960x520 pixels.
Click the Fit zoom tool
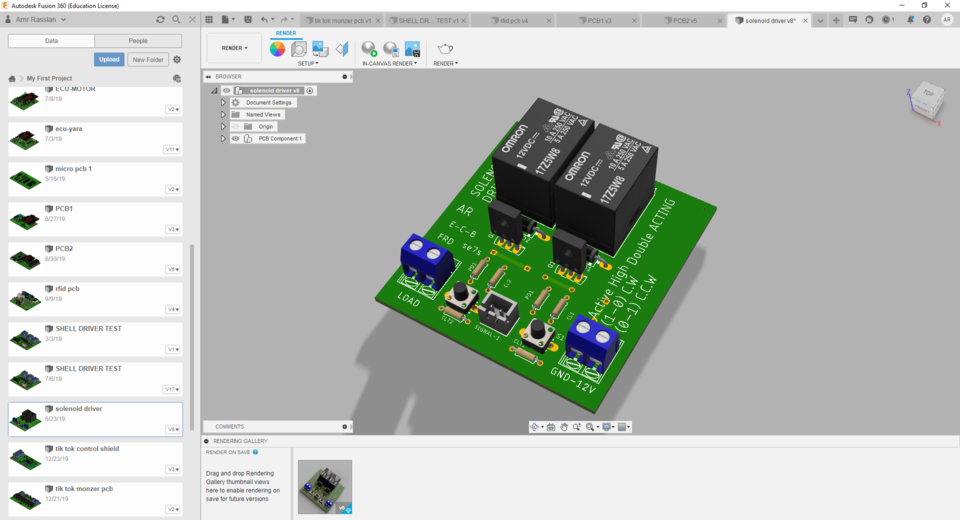(591, 427)
